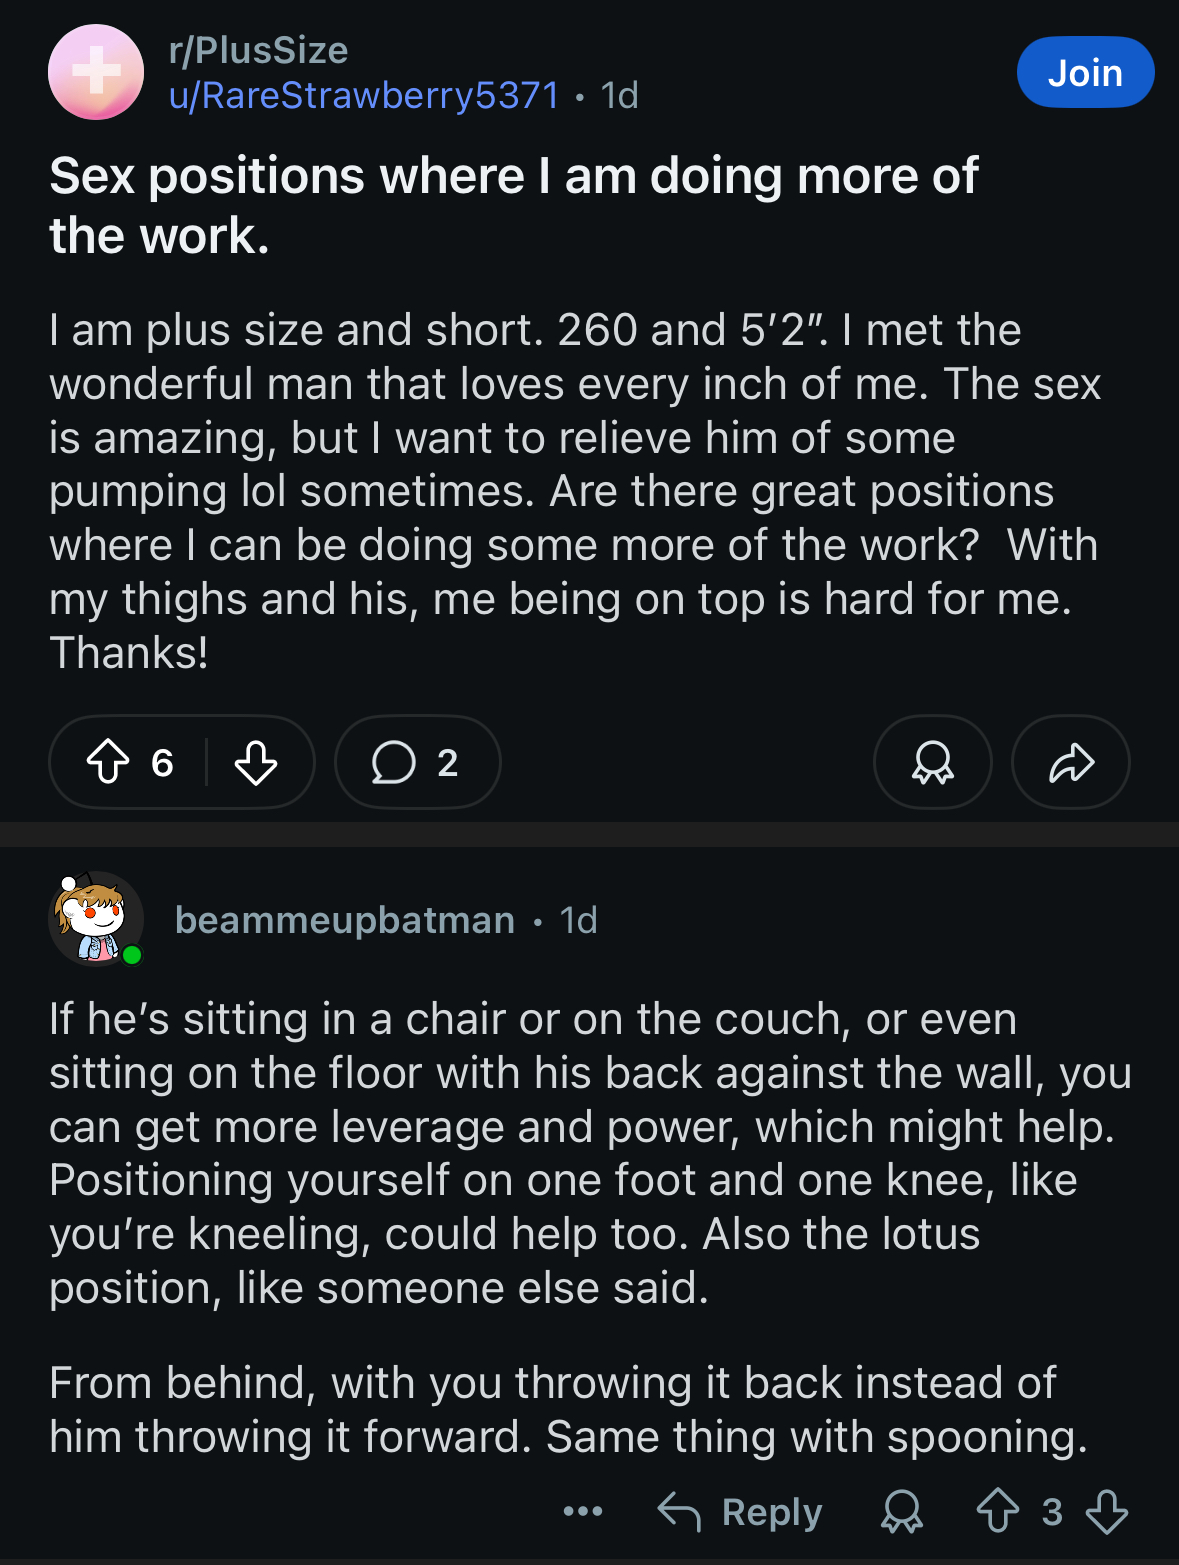
Task: Give an award to the post
Action: point(932,762)
